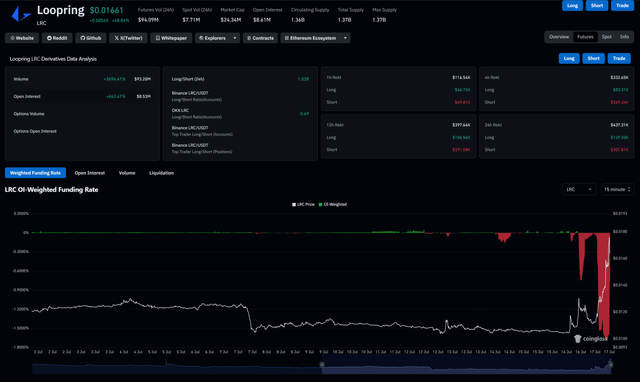Expand the Ethereum Ecosystem dropdown arrow
The image size is (640, 382).
tap(345, 38)
